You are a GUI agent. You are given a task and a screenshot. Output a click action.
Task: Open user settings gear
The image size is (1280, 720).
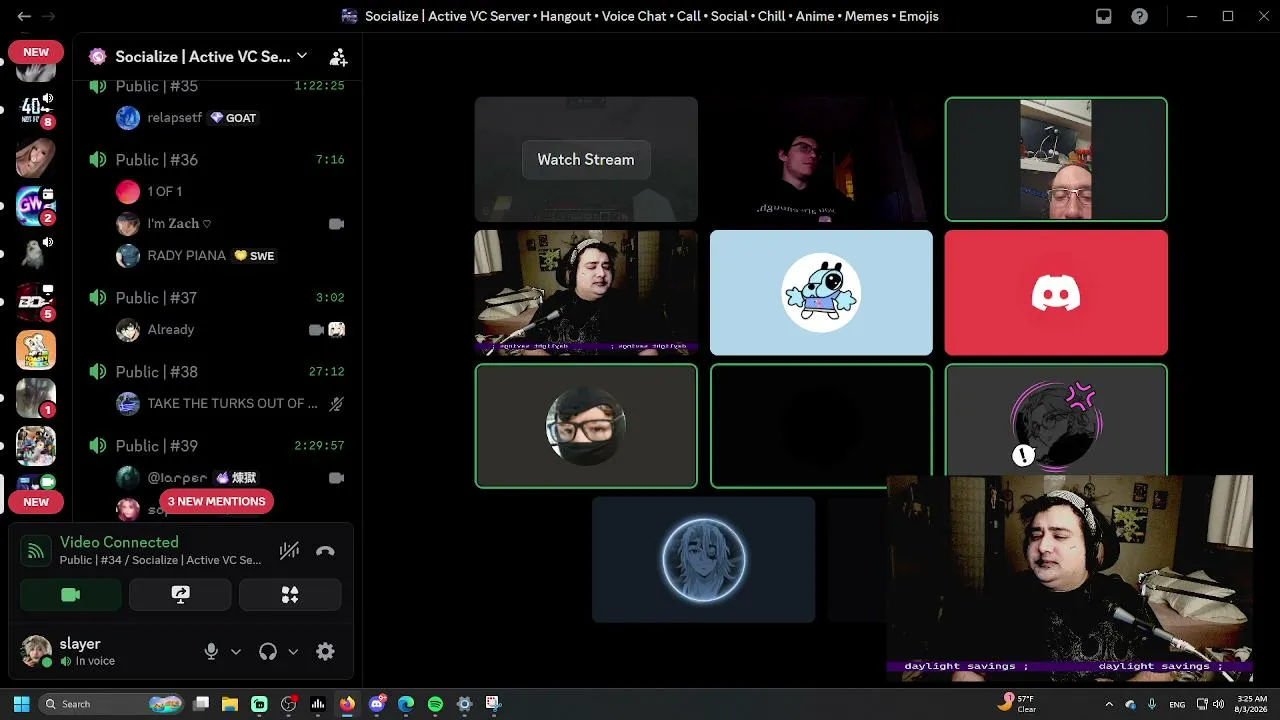[x=325, y=652]
